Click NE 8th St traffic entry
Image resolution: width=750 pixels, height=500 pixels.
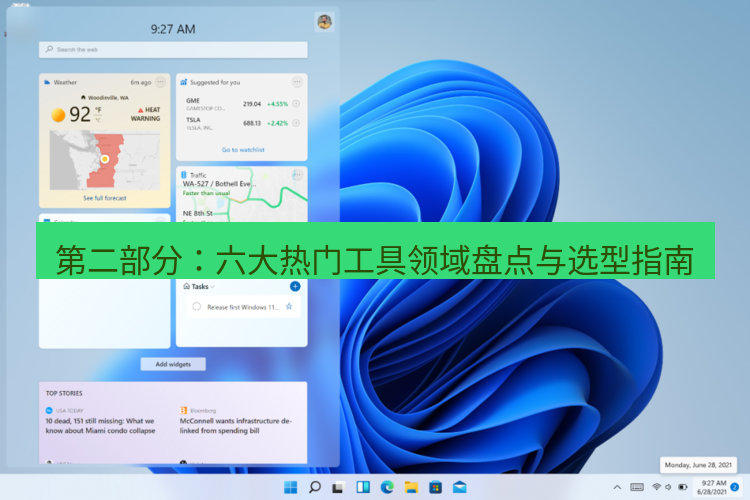coord(198,213)
